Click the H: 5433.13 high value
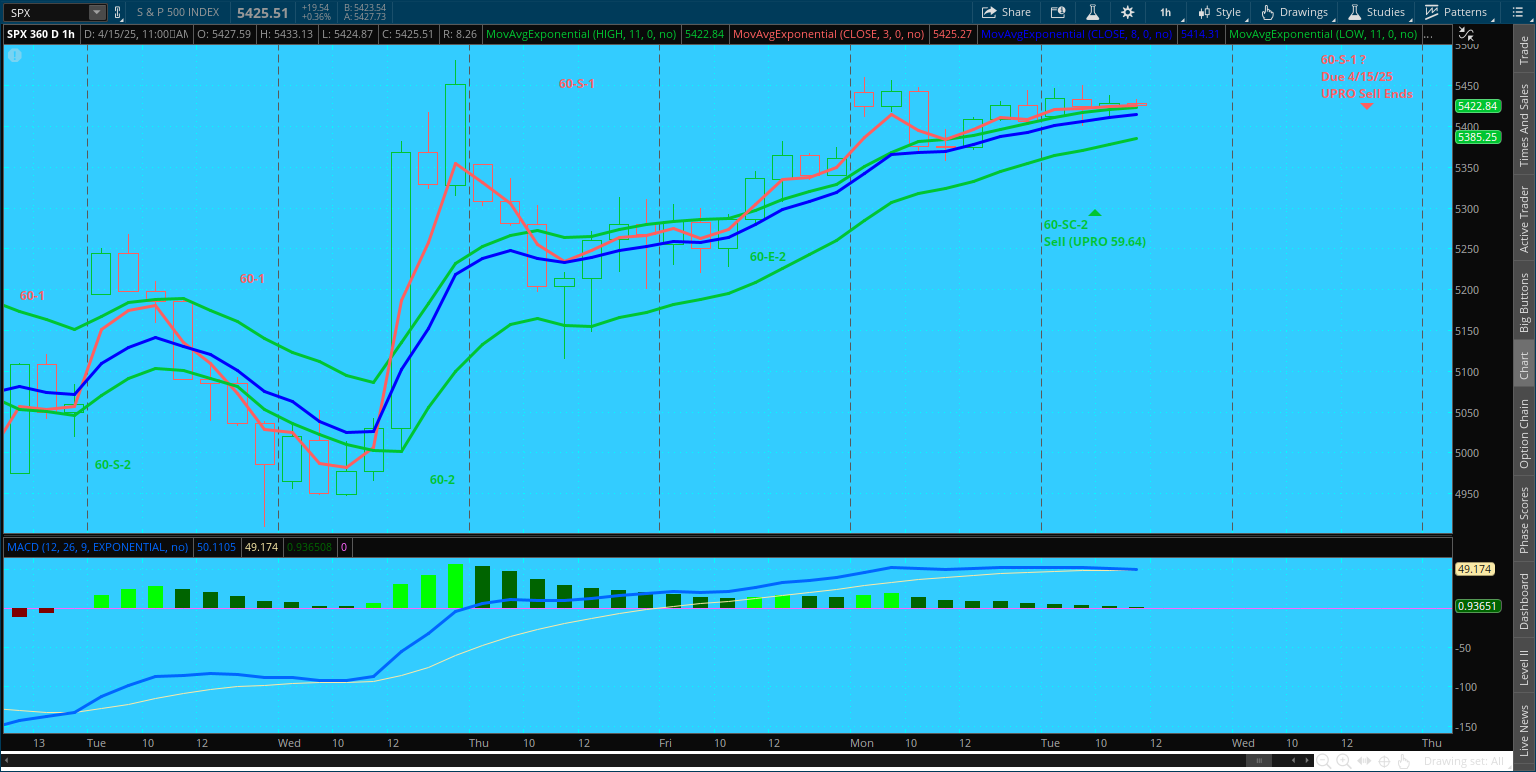The width and height of the screenshot is (1536, 772). tap(286, 34)
